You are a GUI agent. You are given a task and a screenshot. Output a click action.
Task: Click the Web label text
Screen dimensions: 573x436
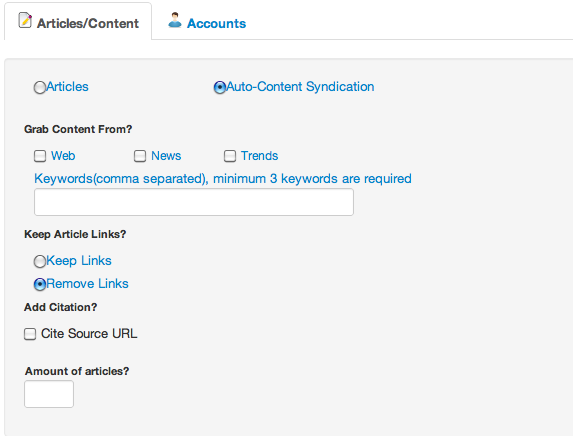[63, 156]
